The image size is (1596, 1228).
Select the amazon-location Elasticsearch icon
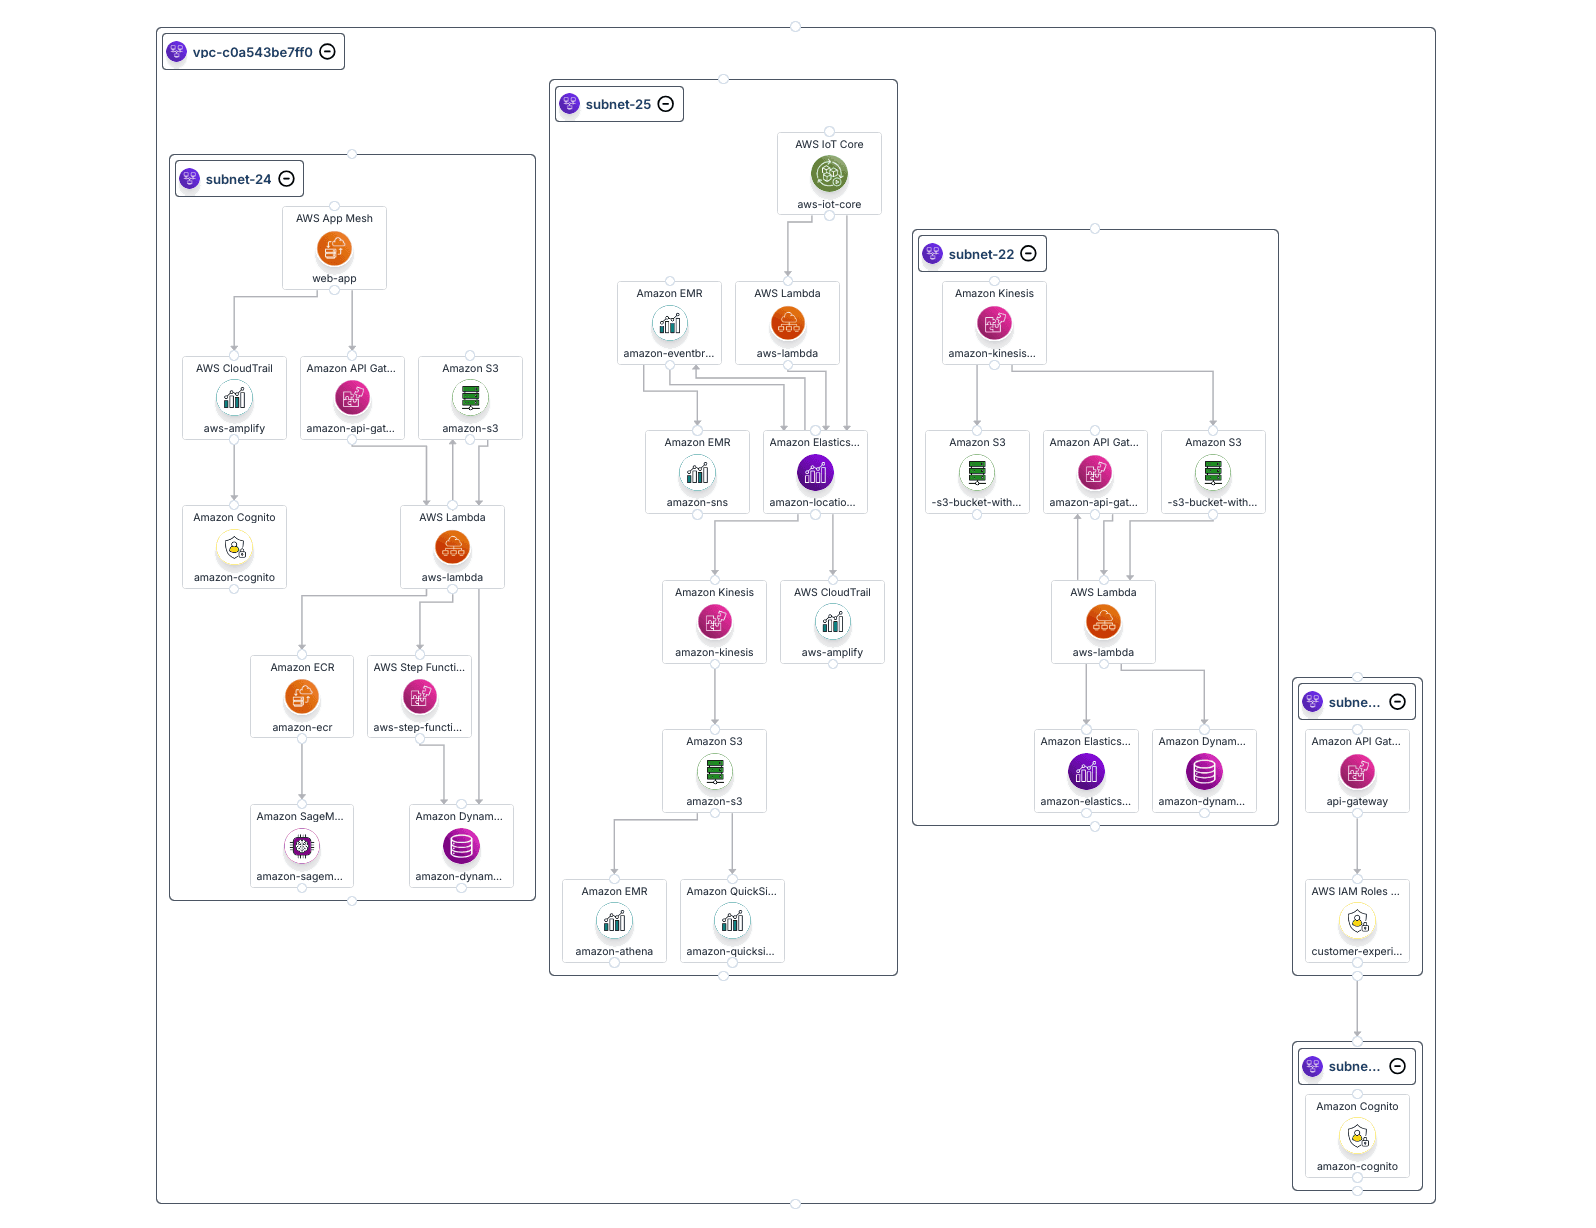click(x=815, y=472)
